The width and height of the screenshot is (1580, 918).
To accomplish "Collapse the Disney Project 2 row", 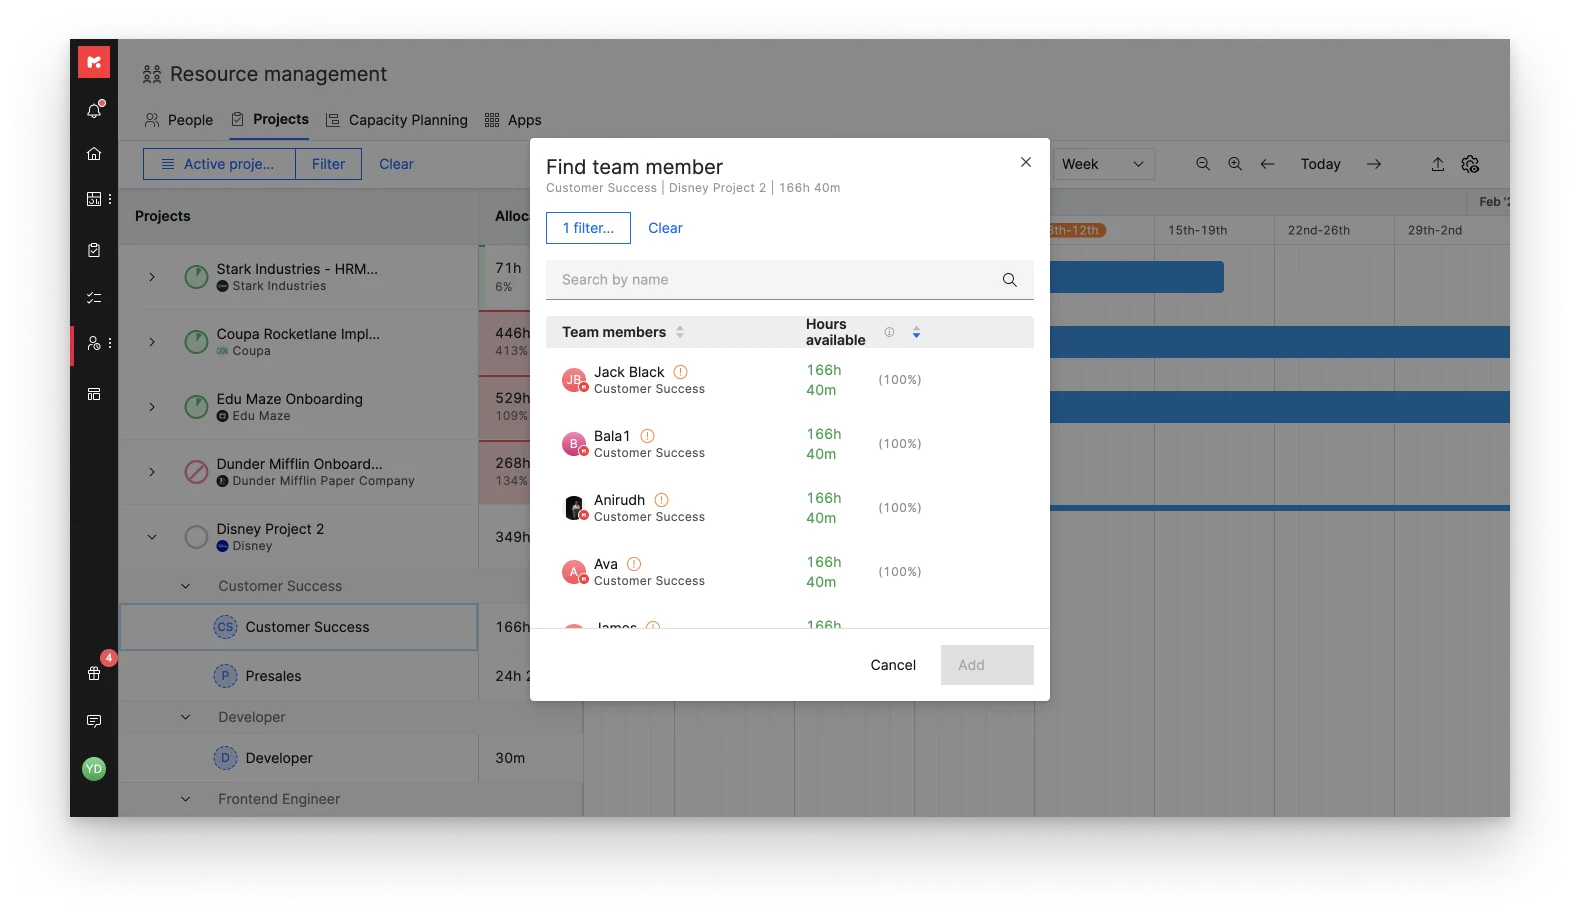I will pos(152,537).
